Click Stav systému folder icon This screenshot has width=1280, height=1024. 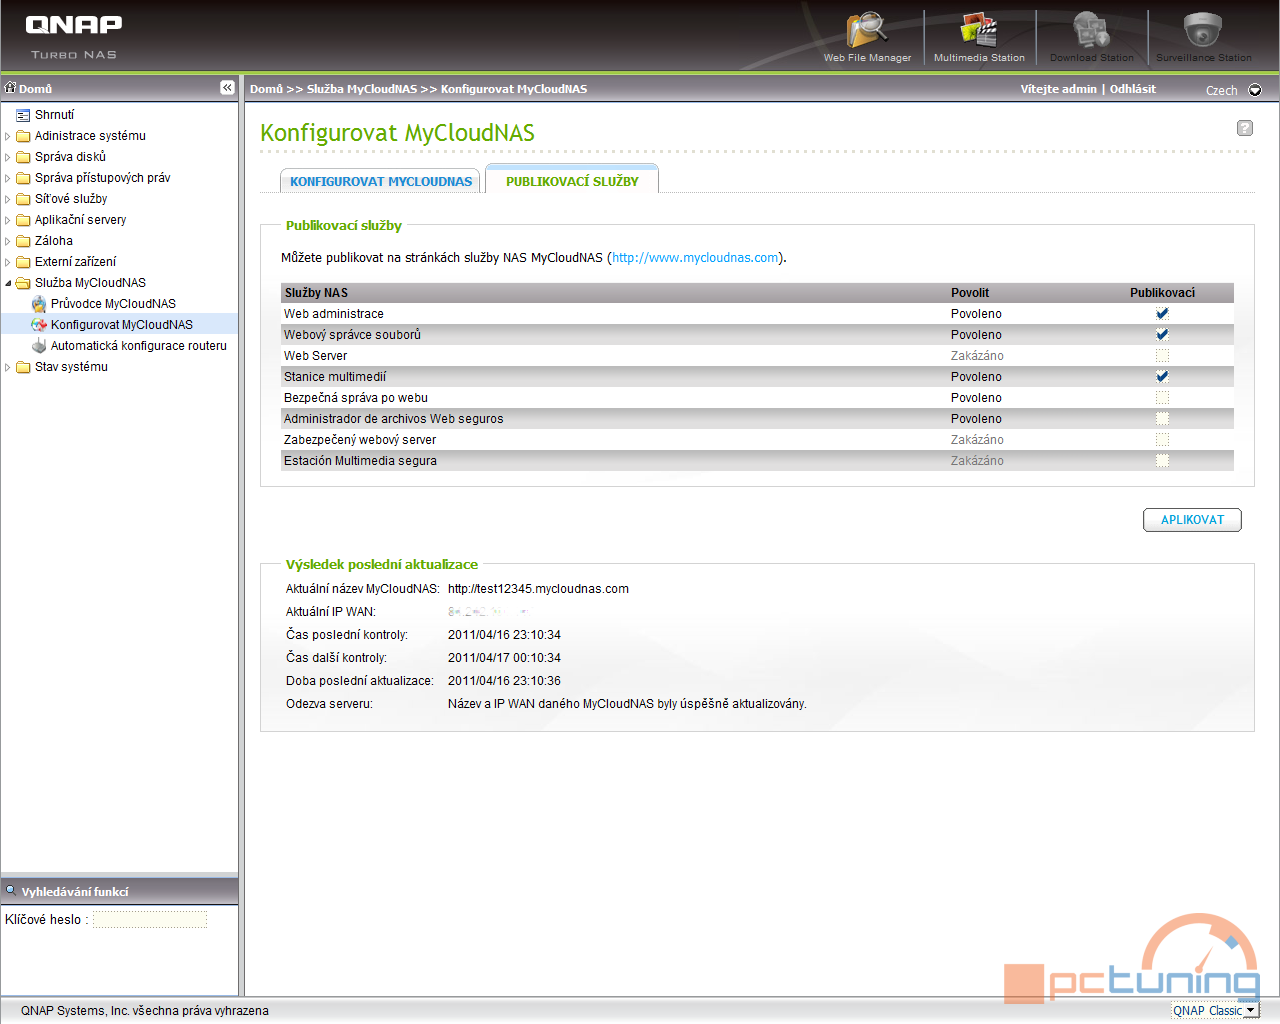[23, 367]
